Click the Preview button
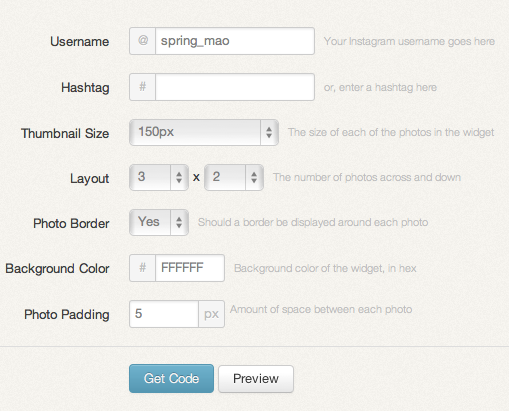Viewport: 509px width, 411px height. click(256, 379)
